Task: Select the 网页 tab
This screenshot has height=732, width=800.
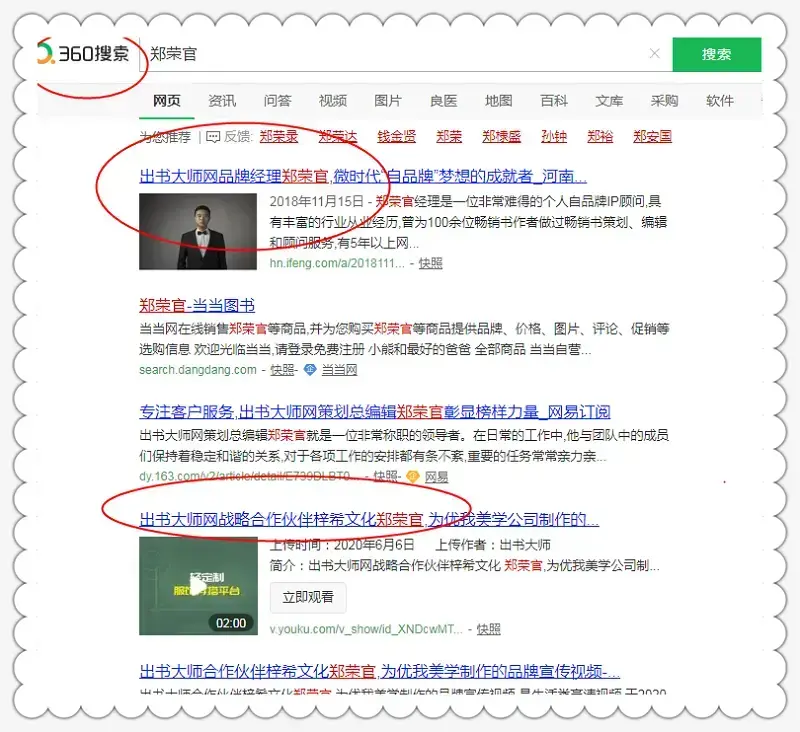Action: [167, 101]
